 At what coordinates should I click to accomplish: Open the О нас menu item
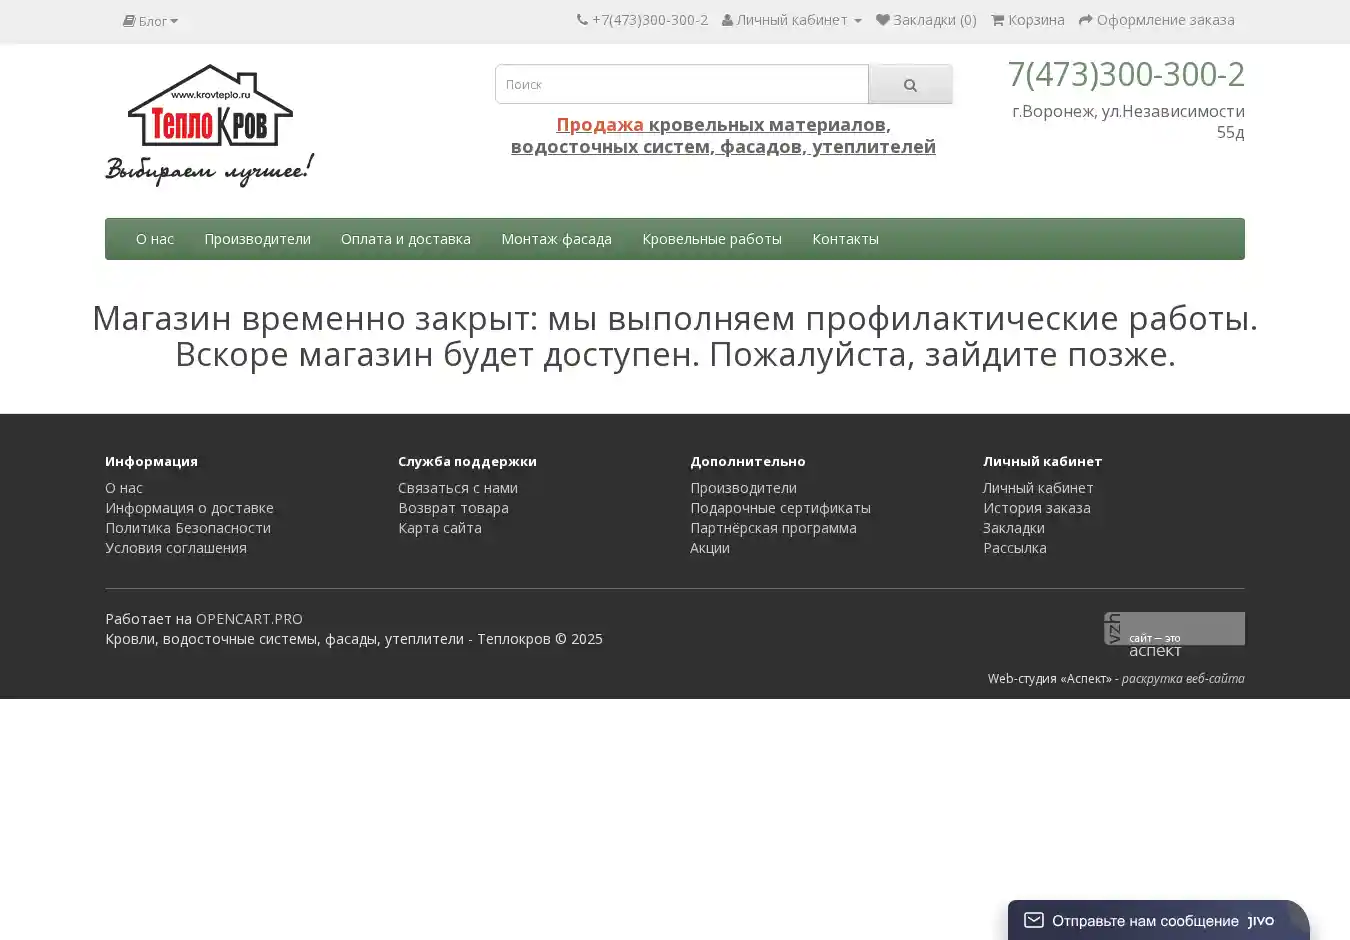(x=155, y=239)
